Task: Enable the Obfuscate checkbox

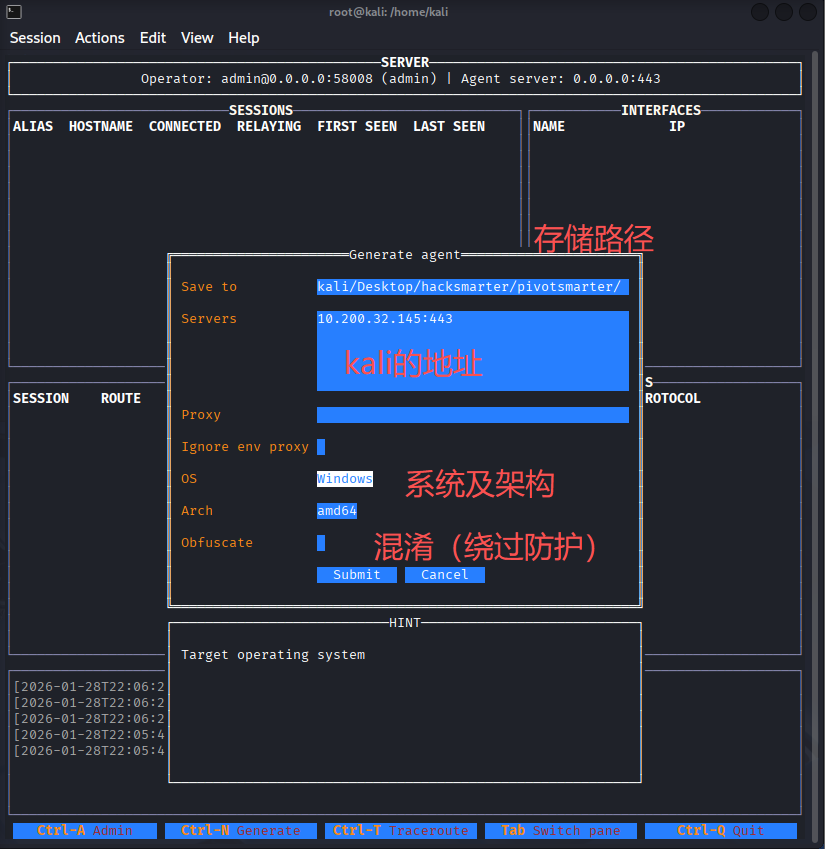Action: point(321,543)
